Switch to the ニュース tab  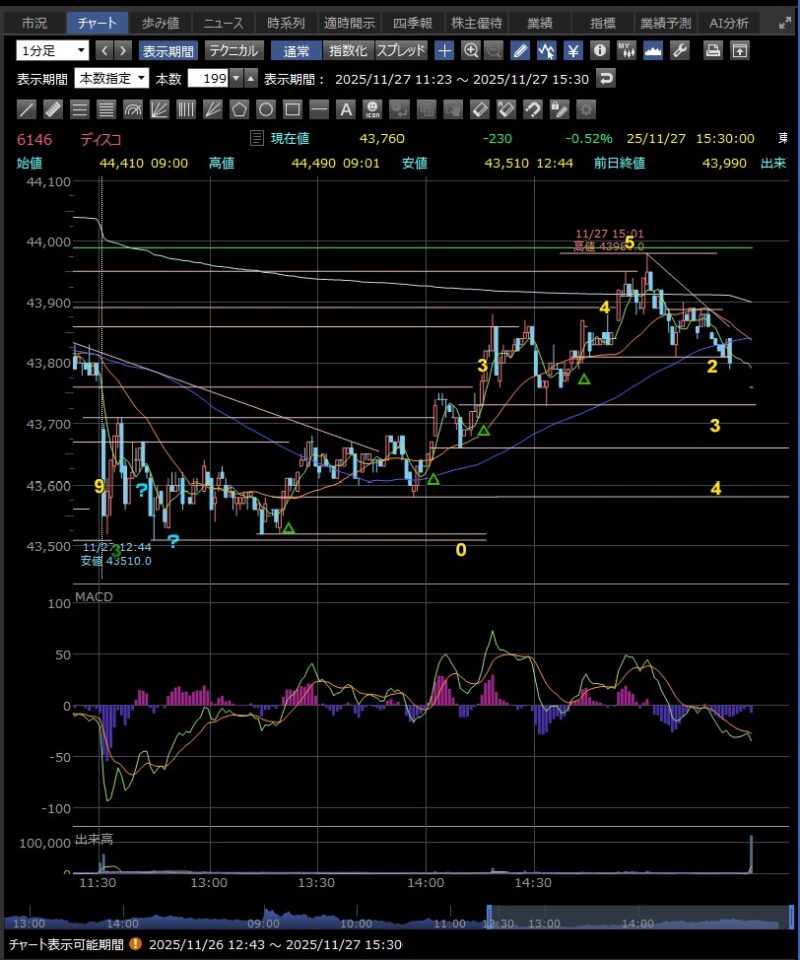point(222,22)
